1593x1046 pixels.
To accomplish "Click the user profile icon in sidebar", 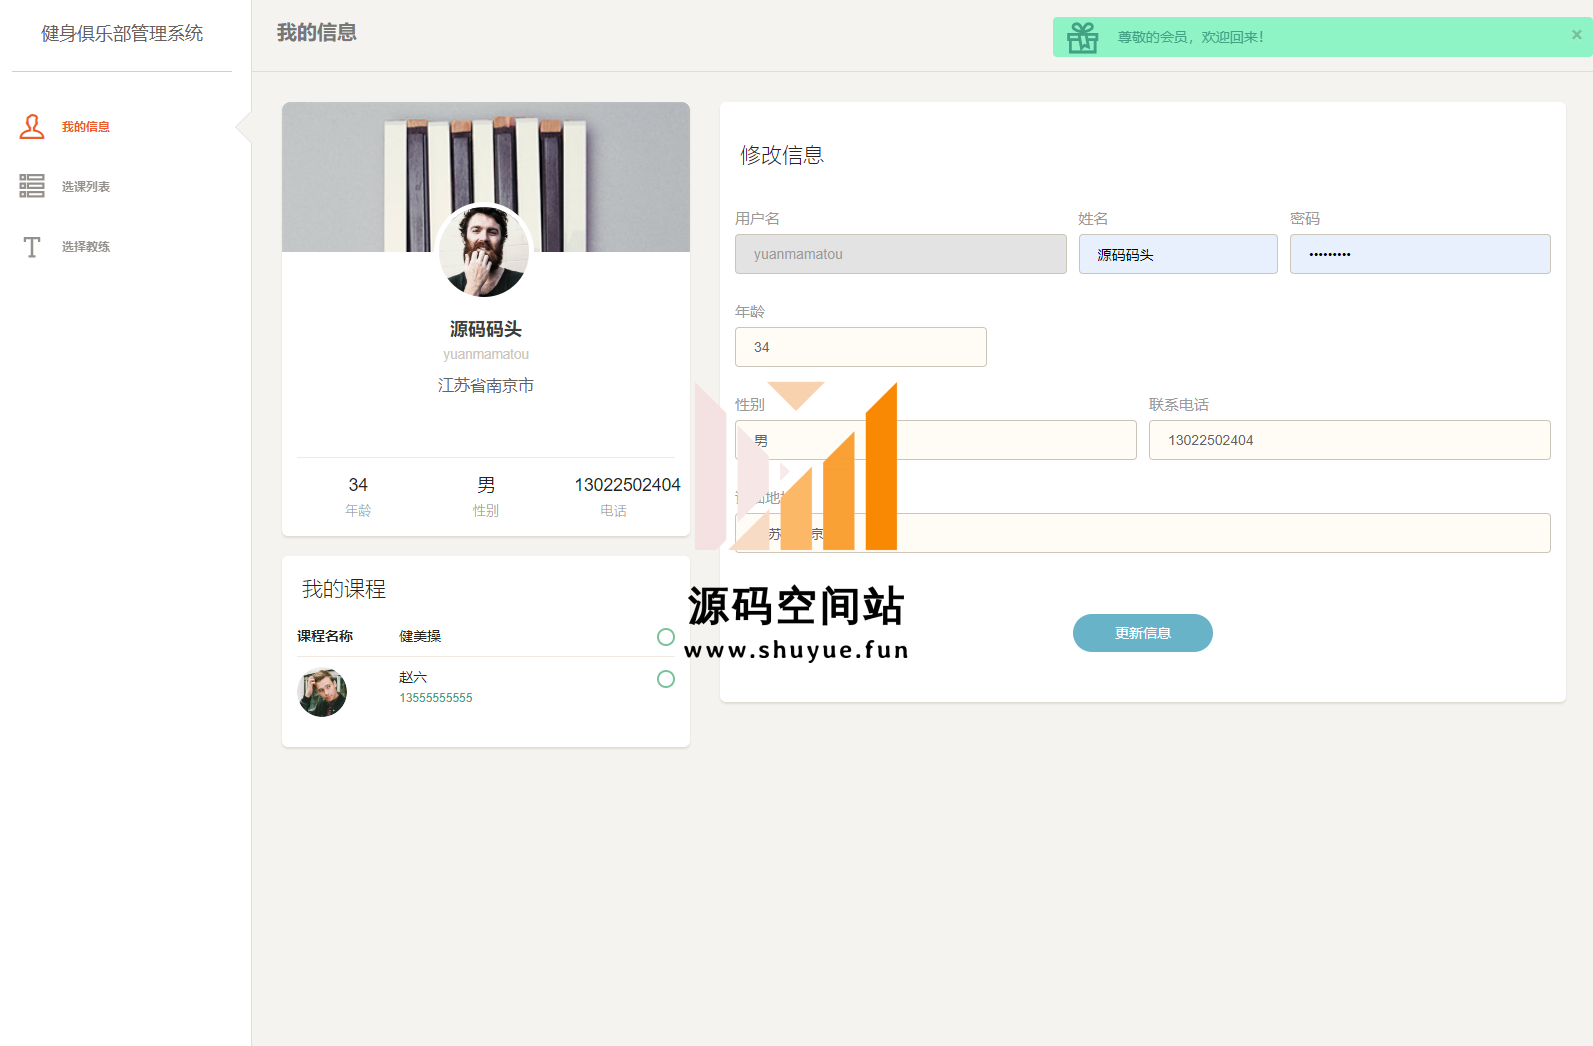I will tap(32, 127).
